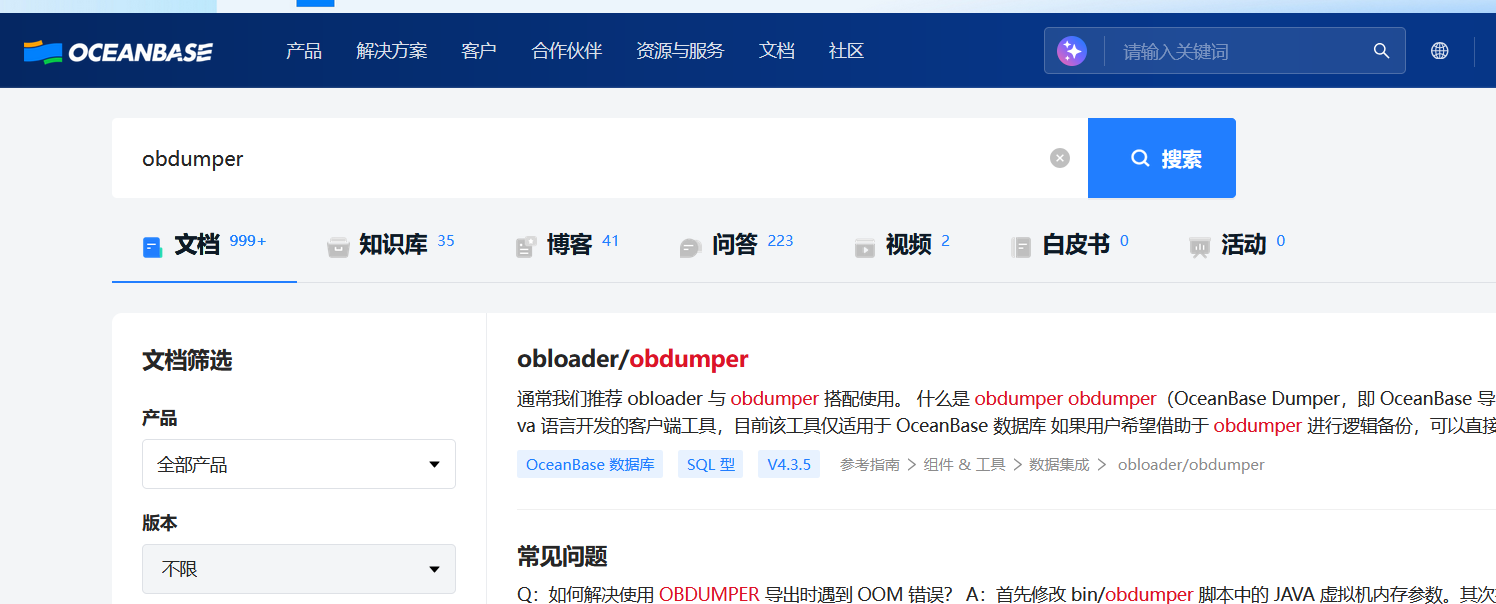Switch to the 知识库 tab

[392, 244]
